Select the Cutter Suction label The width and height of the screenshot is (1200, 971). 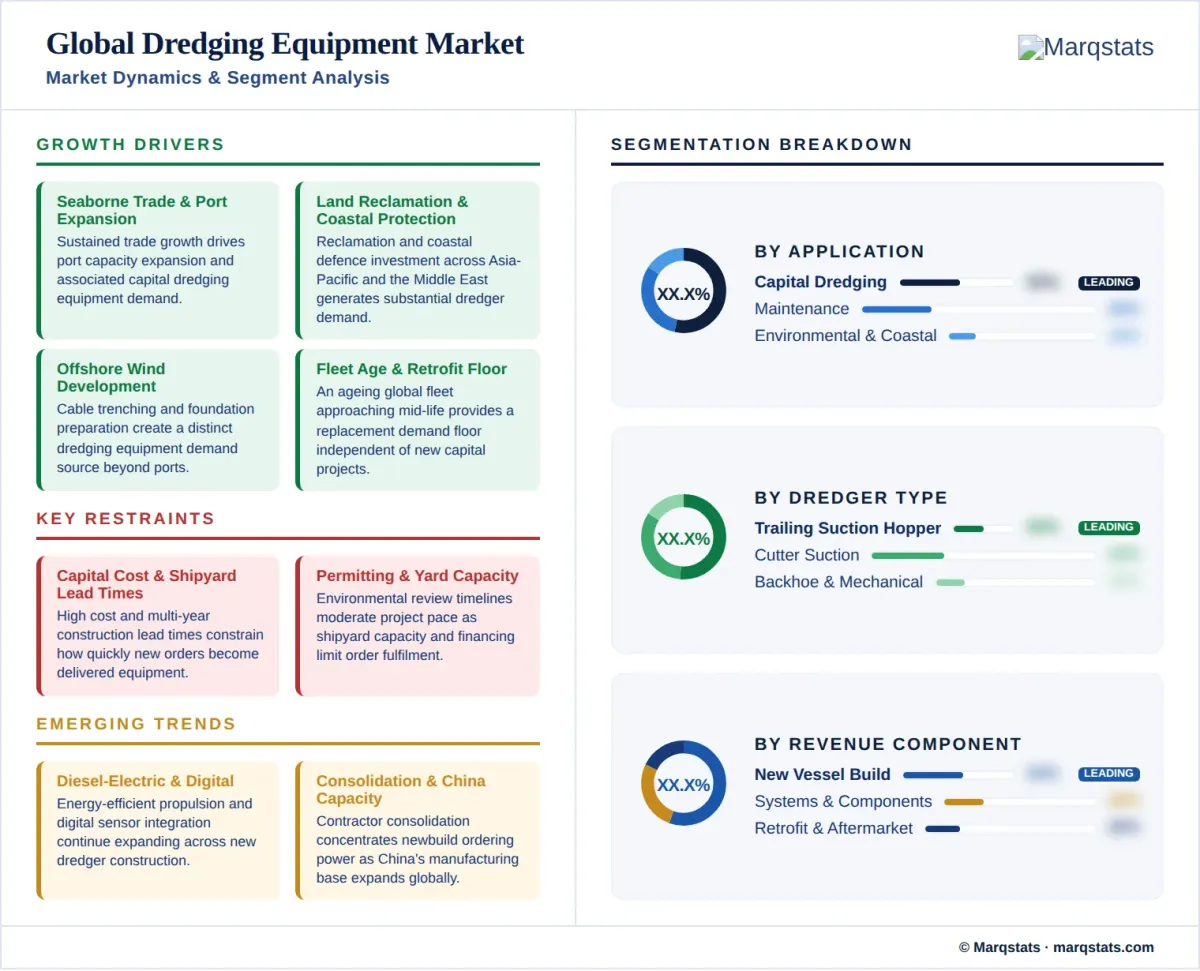point(807,555)
